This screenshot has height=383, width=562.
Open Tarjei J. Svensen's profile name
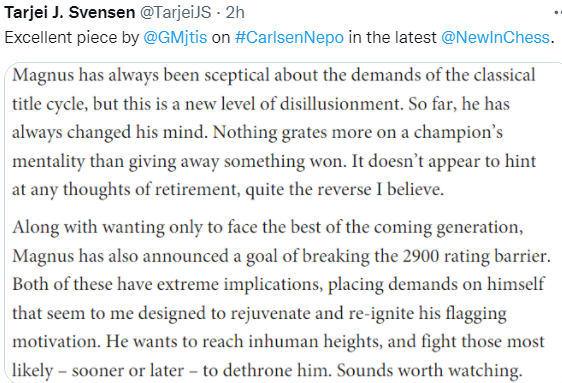tap(70, 13)
